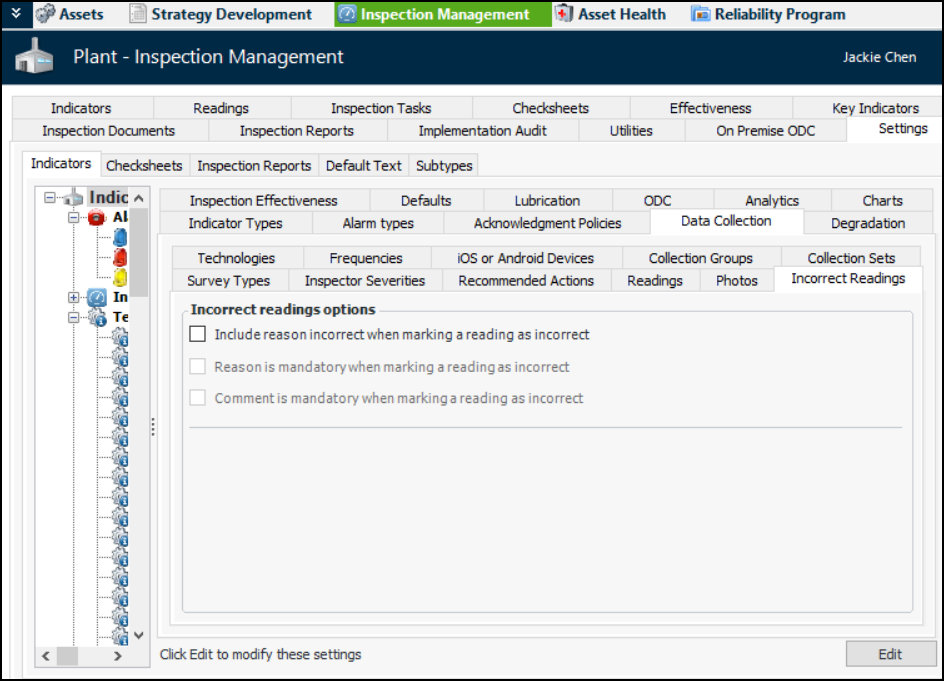This screenshot has width=944, height=681.
Task: Expand the In tree node
Action: (73, 297)
